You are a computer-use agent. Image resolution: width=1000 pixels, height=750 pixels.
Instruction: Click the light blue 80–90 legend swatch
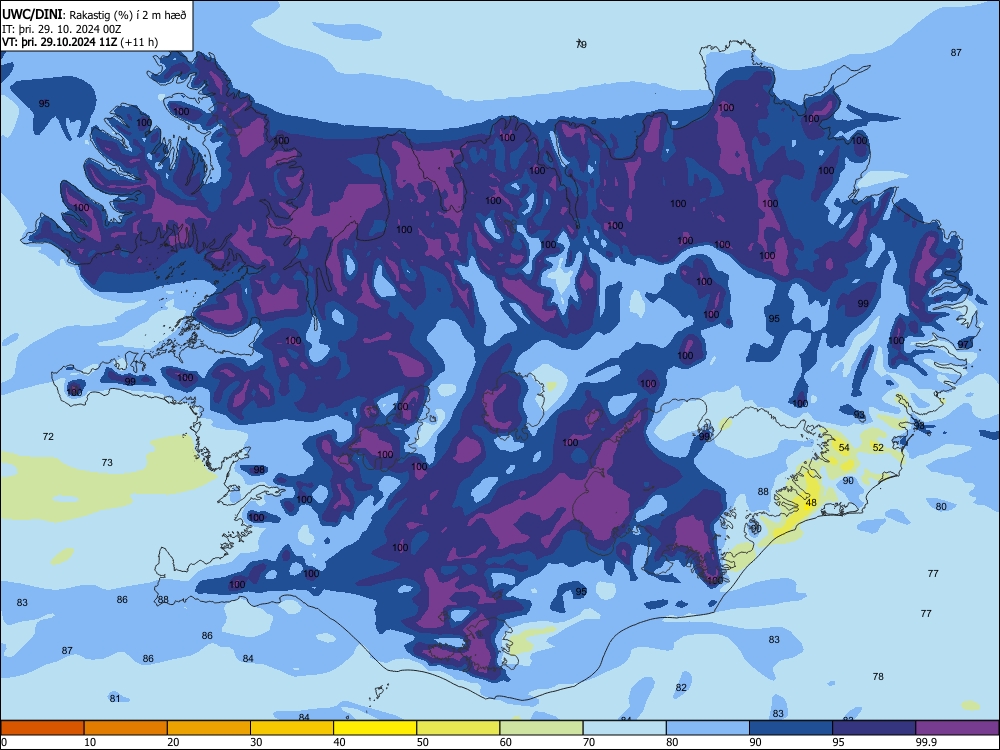(708, 728)
